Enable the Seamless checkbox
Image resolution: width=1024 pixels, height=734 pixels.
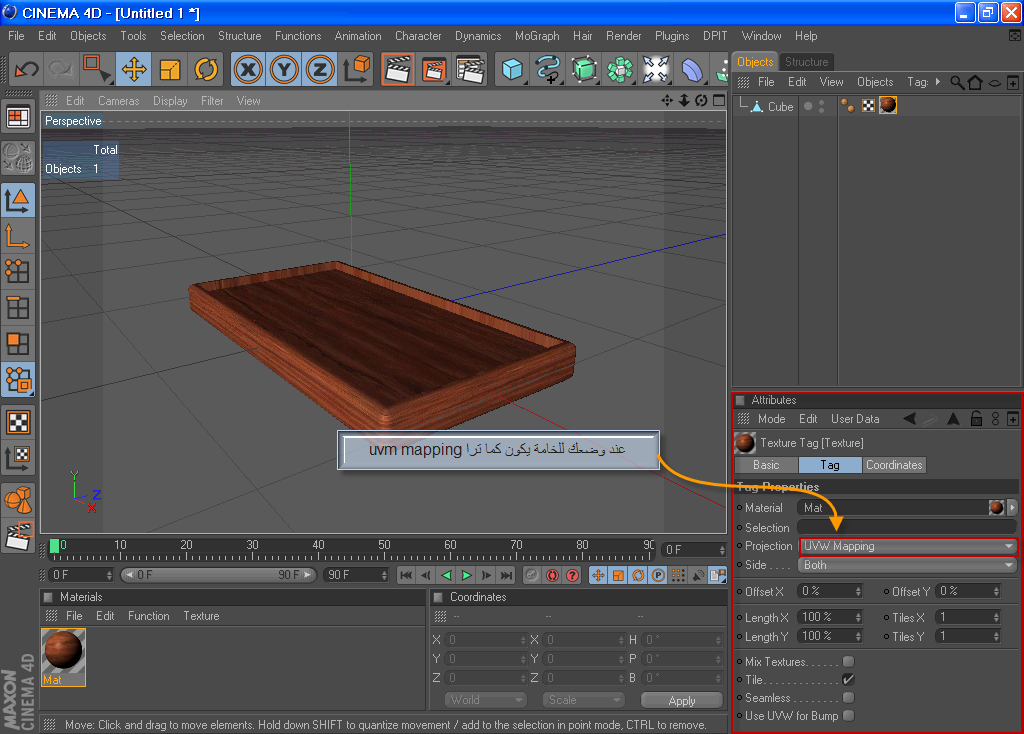click(x=848, y=697)
